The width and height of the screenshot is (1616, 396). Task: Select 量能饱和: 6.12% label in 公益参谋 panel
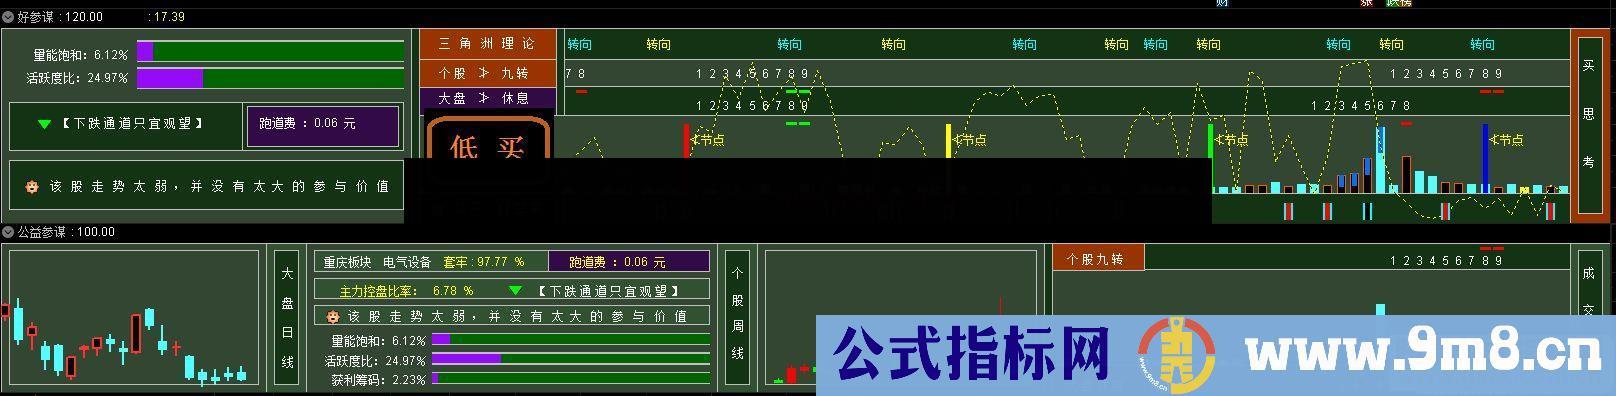pyautogui.click(x=378, y=341)
